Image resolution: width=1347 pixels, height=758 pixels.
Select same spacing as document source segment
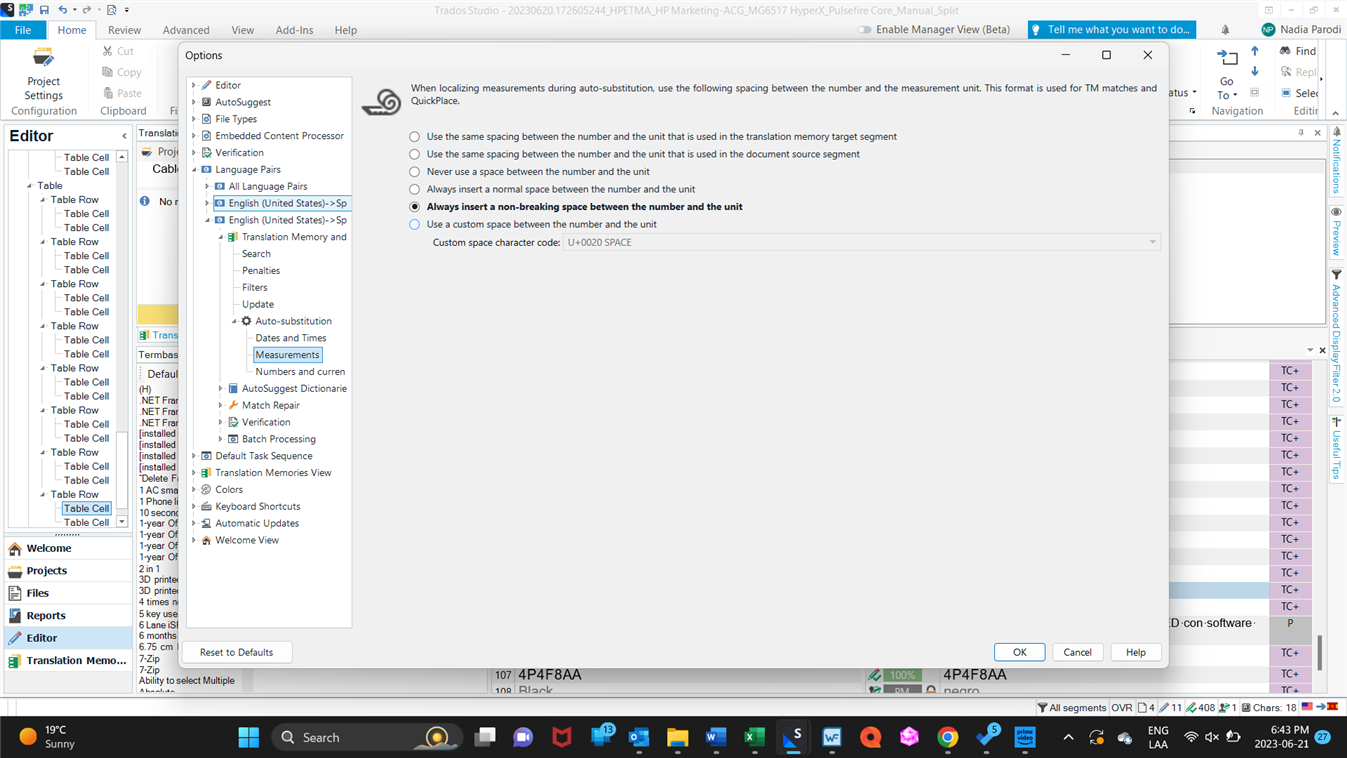(x=415, y=154)
